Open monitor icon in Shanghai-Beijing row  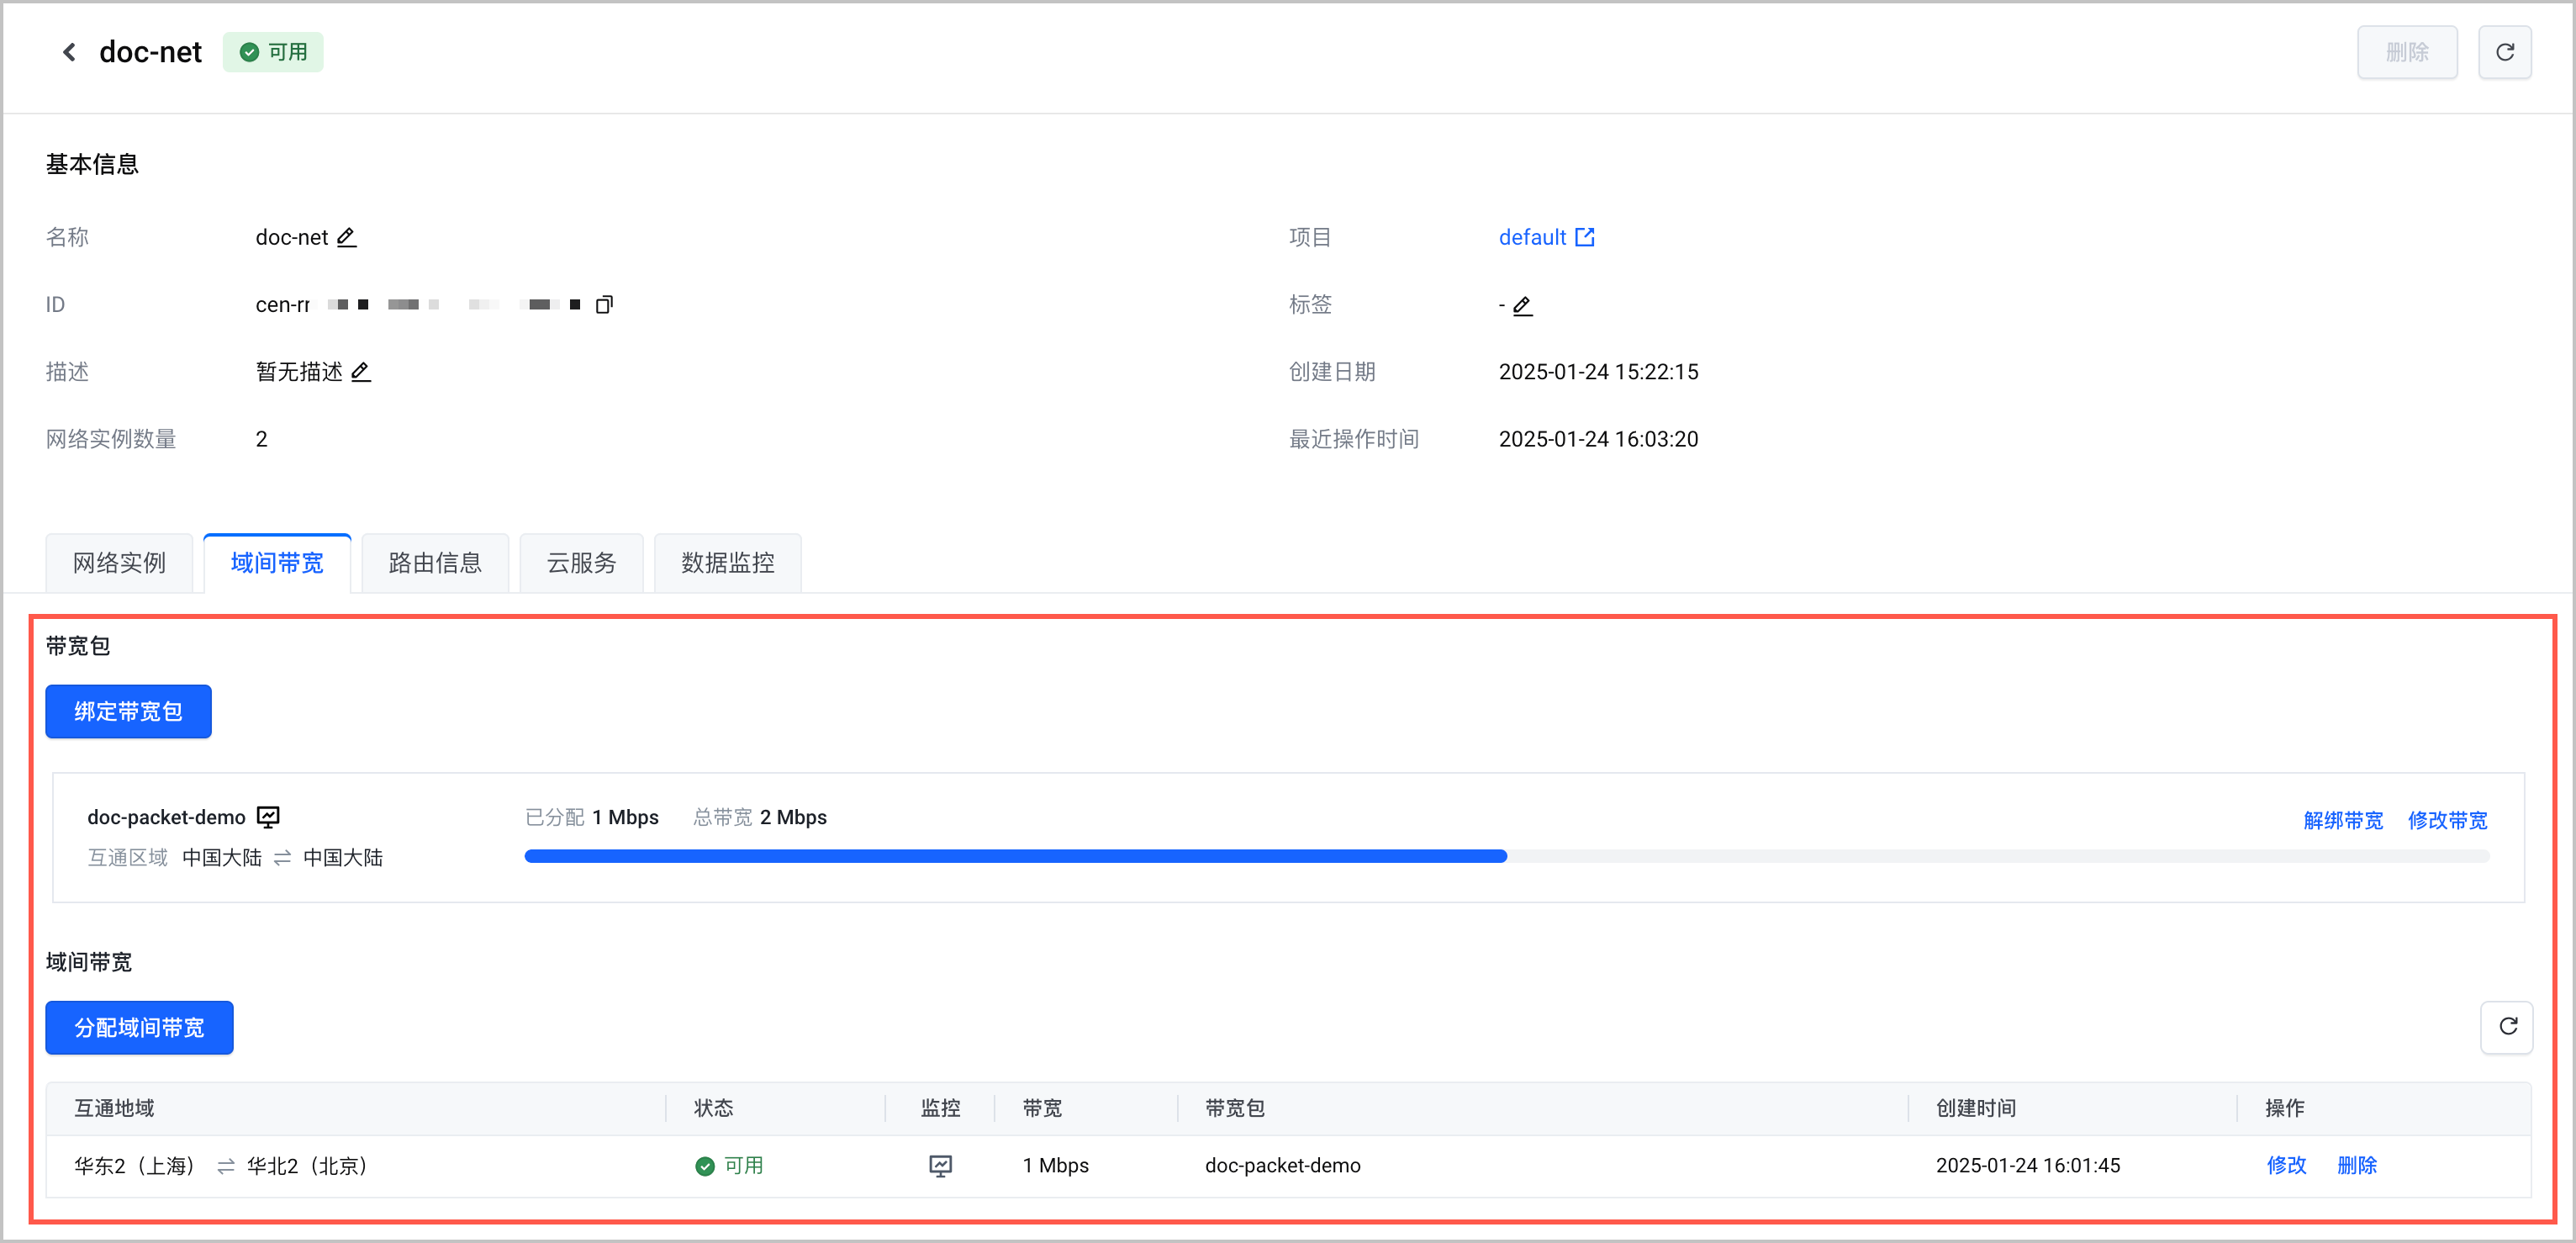click(940, 1165)
